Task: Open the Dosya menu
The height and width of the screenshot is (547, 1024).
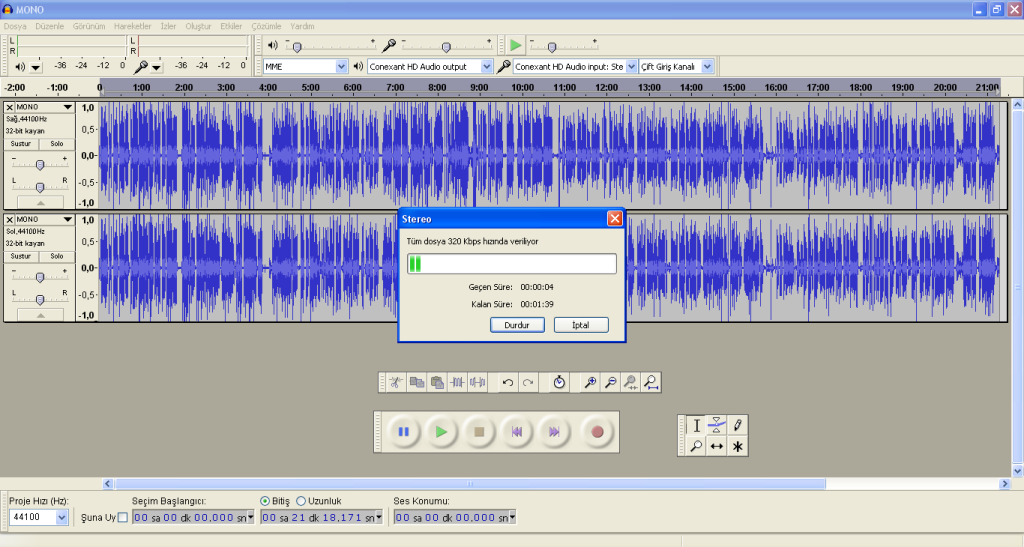Action: pos(15,27)
